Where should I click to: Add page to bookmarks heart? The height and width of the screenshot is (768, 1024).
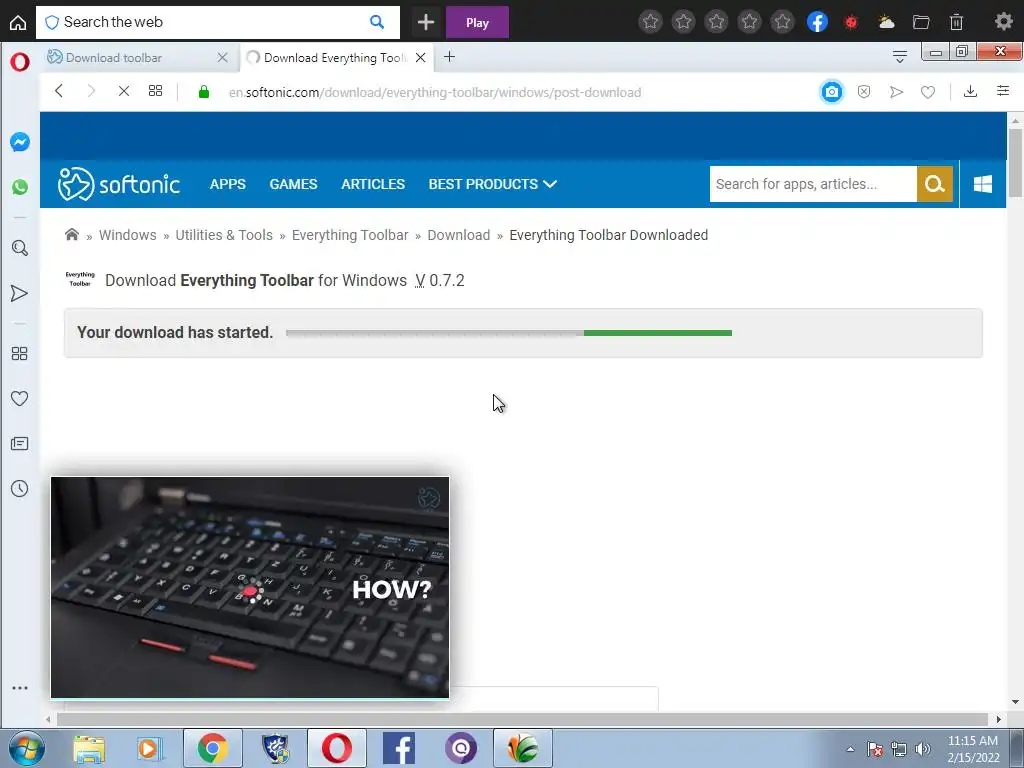click(x=928, y=92)
